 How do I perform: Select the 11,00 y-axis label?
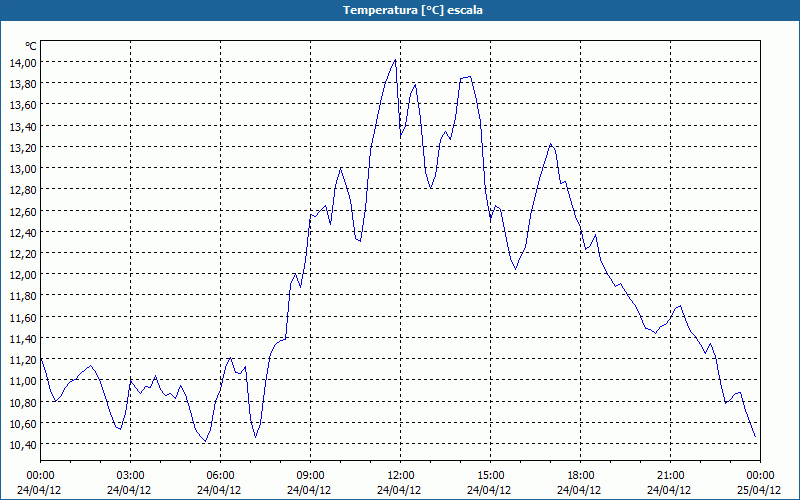[x=23, y=381]
